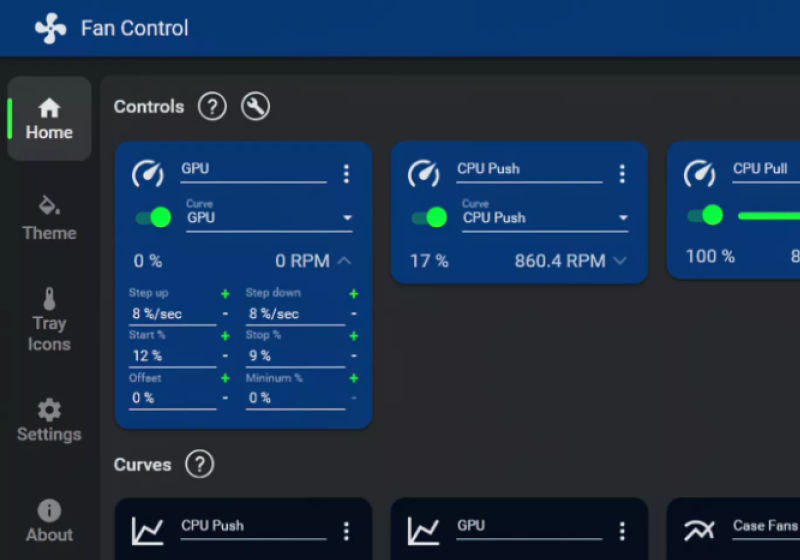Increase the Minimum % value with plus
The width and height of the screenshot is (800, 560).
[354, 378]
